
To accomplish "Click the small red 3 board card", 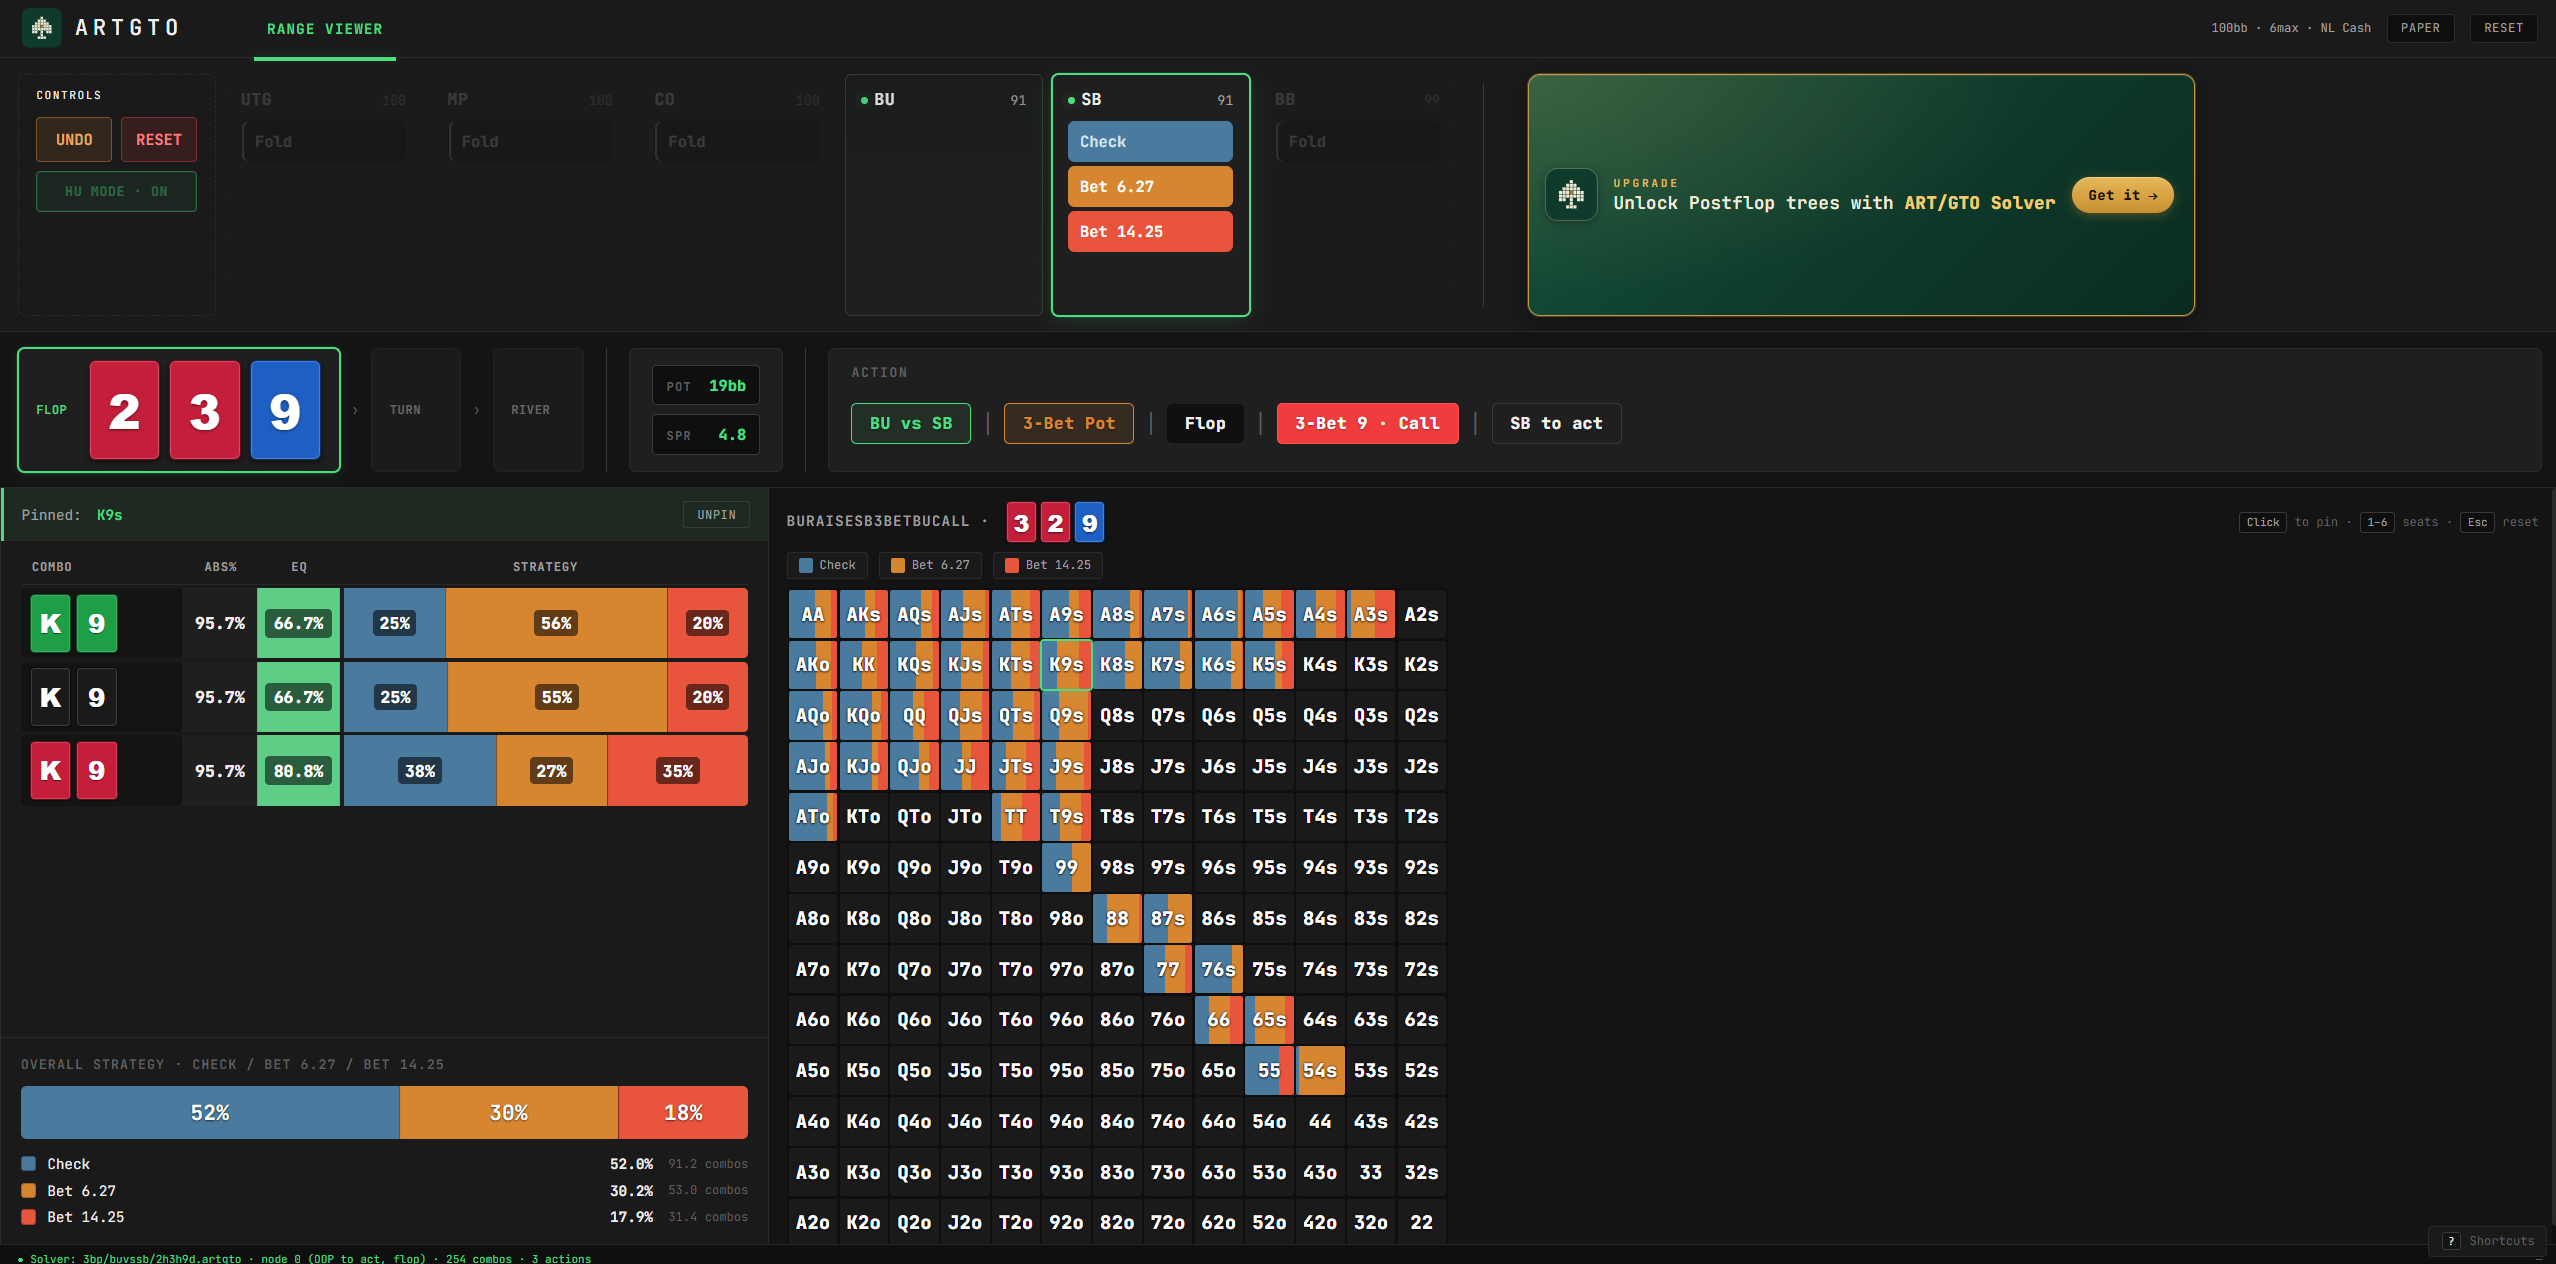I will pyautogui.click(x=1021, y=522).
